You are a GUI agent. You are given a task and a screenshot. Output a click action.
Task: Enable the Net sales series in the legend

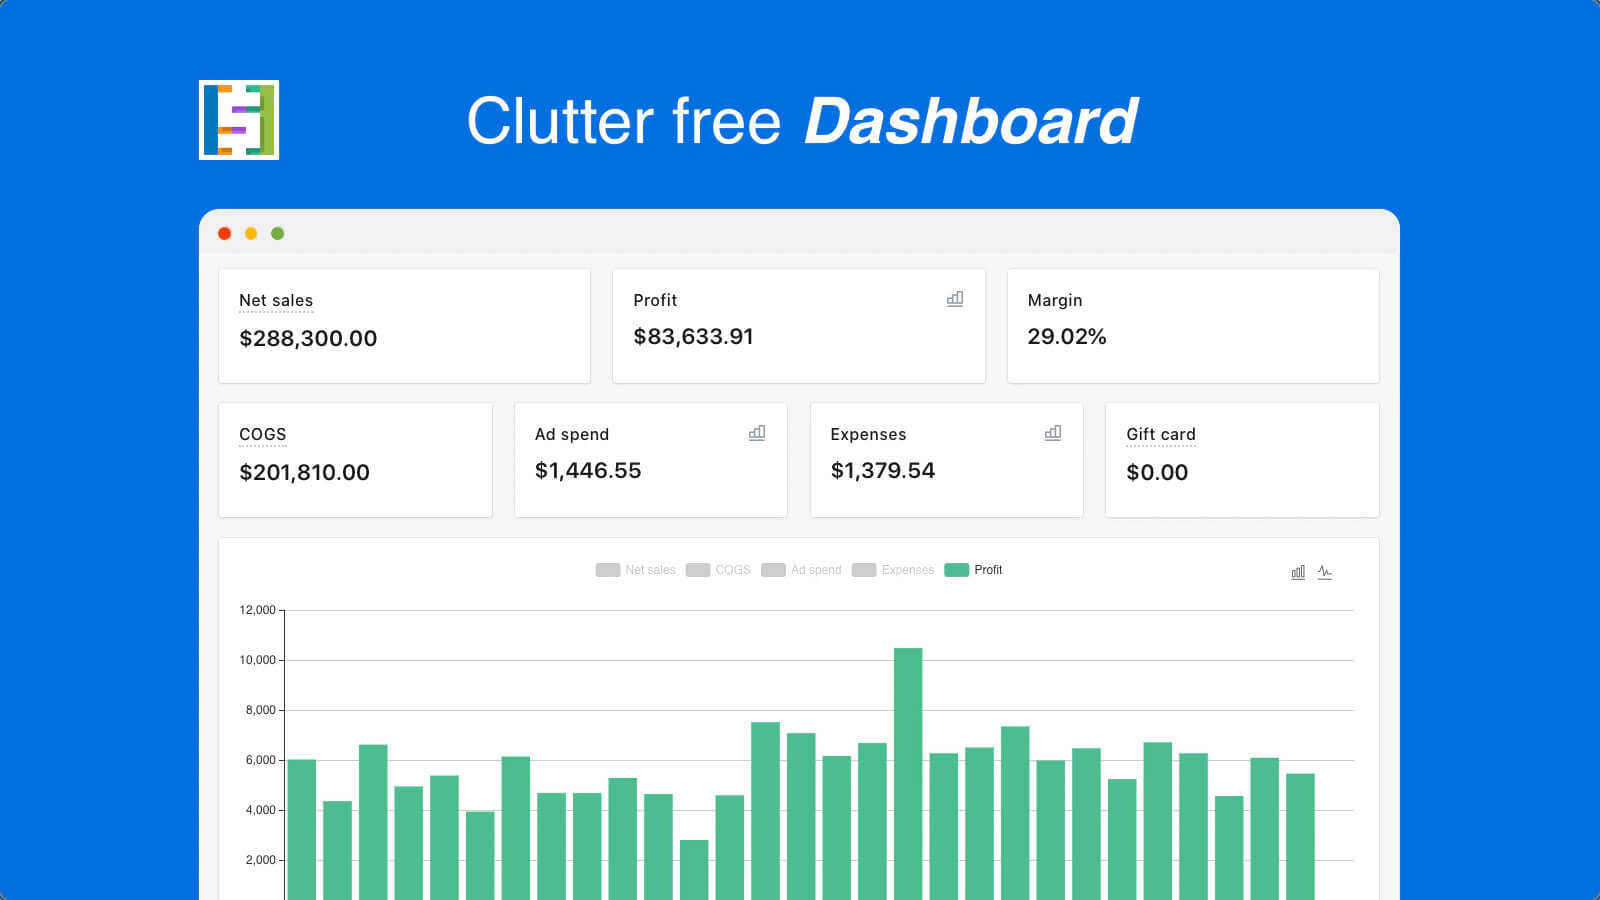636,569
